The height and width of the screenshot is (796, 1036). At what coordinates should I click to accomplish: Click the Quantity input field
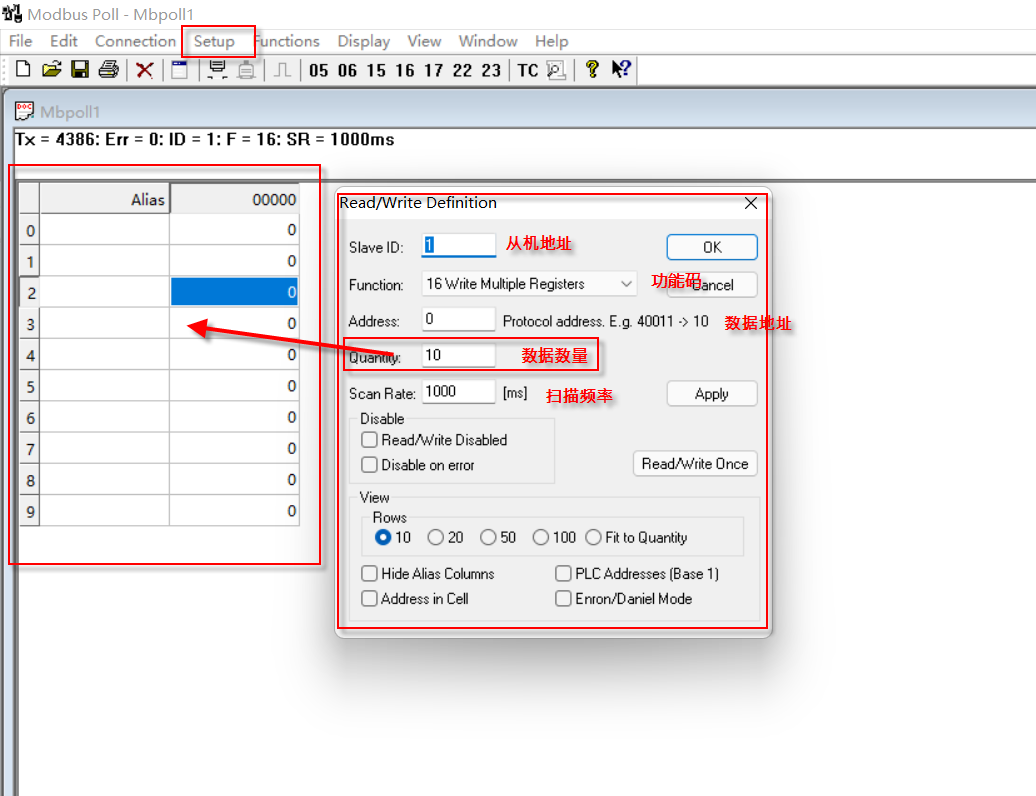point(458,355)
